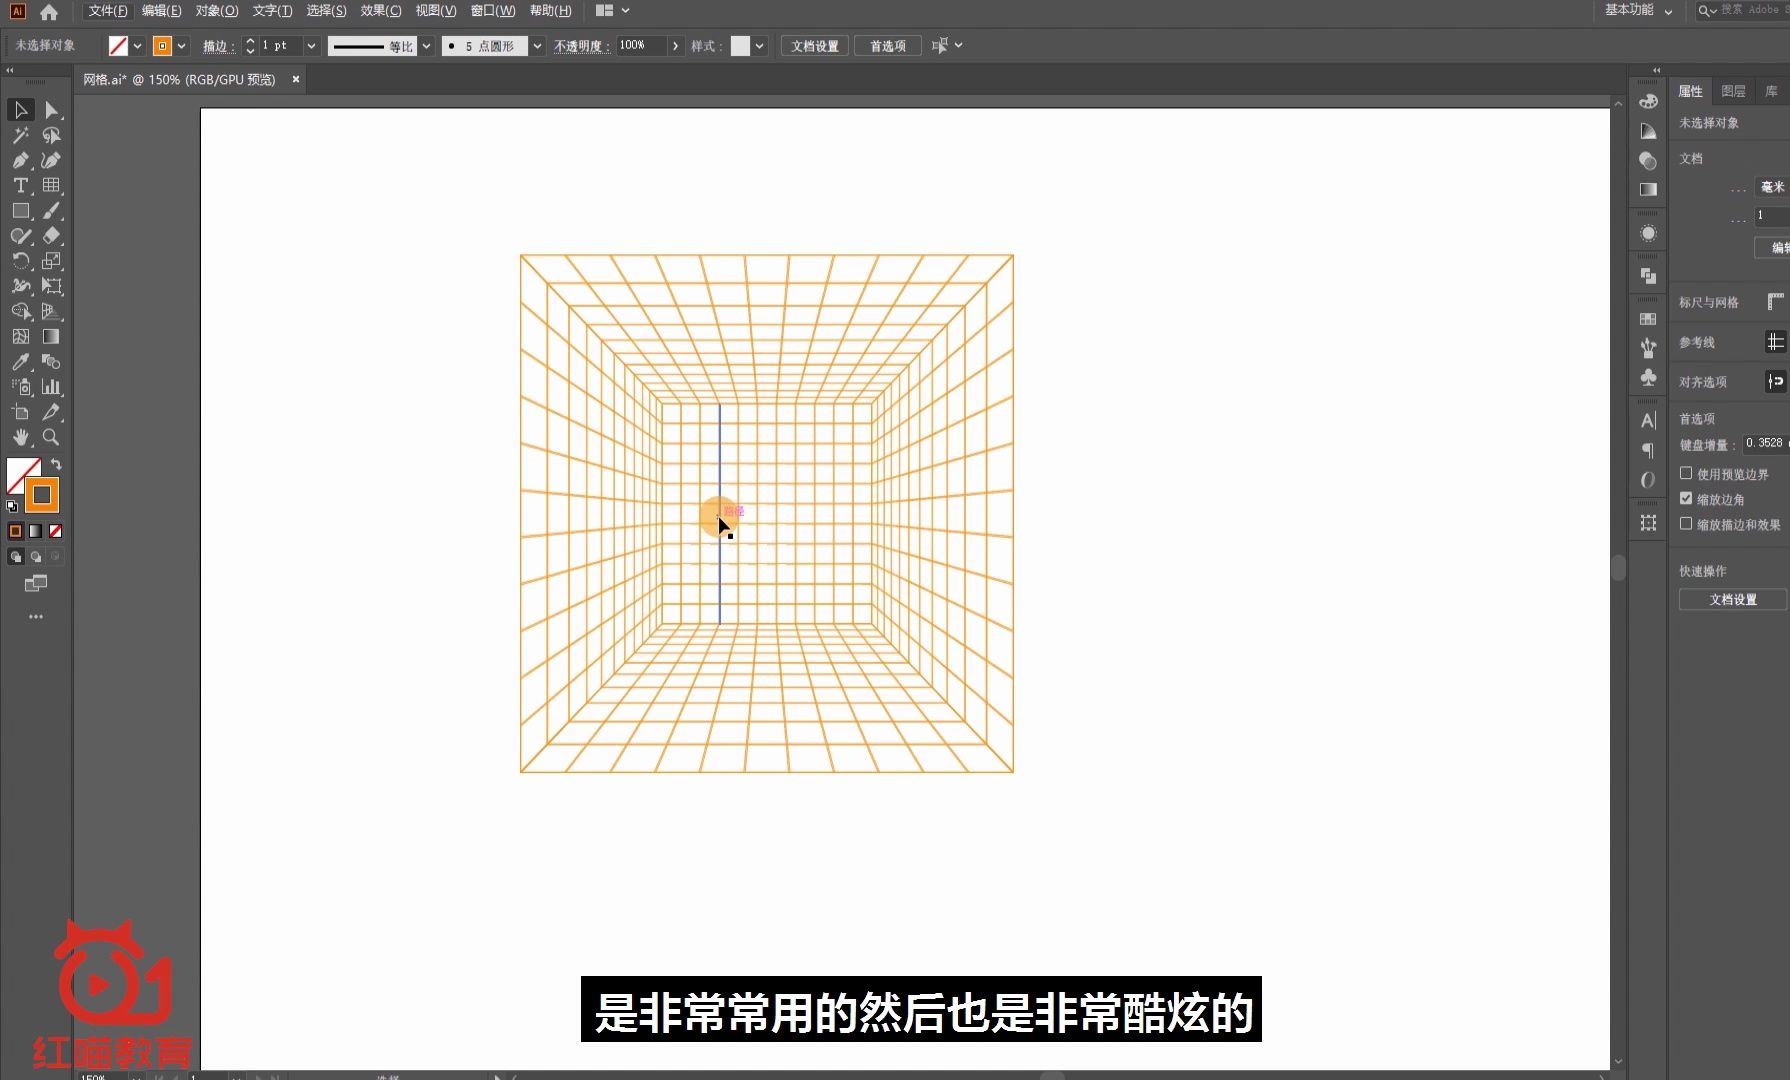The width and height of the screenshot is (1790, 1080).
Task: Select the Shape Builder tool
Action: click(x=20, y=312)
